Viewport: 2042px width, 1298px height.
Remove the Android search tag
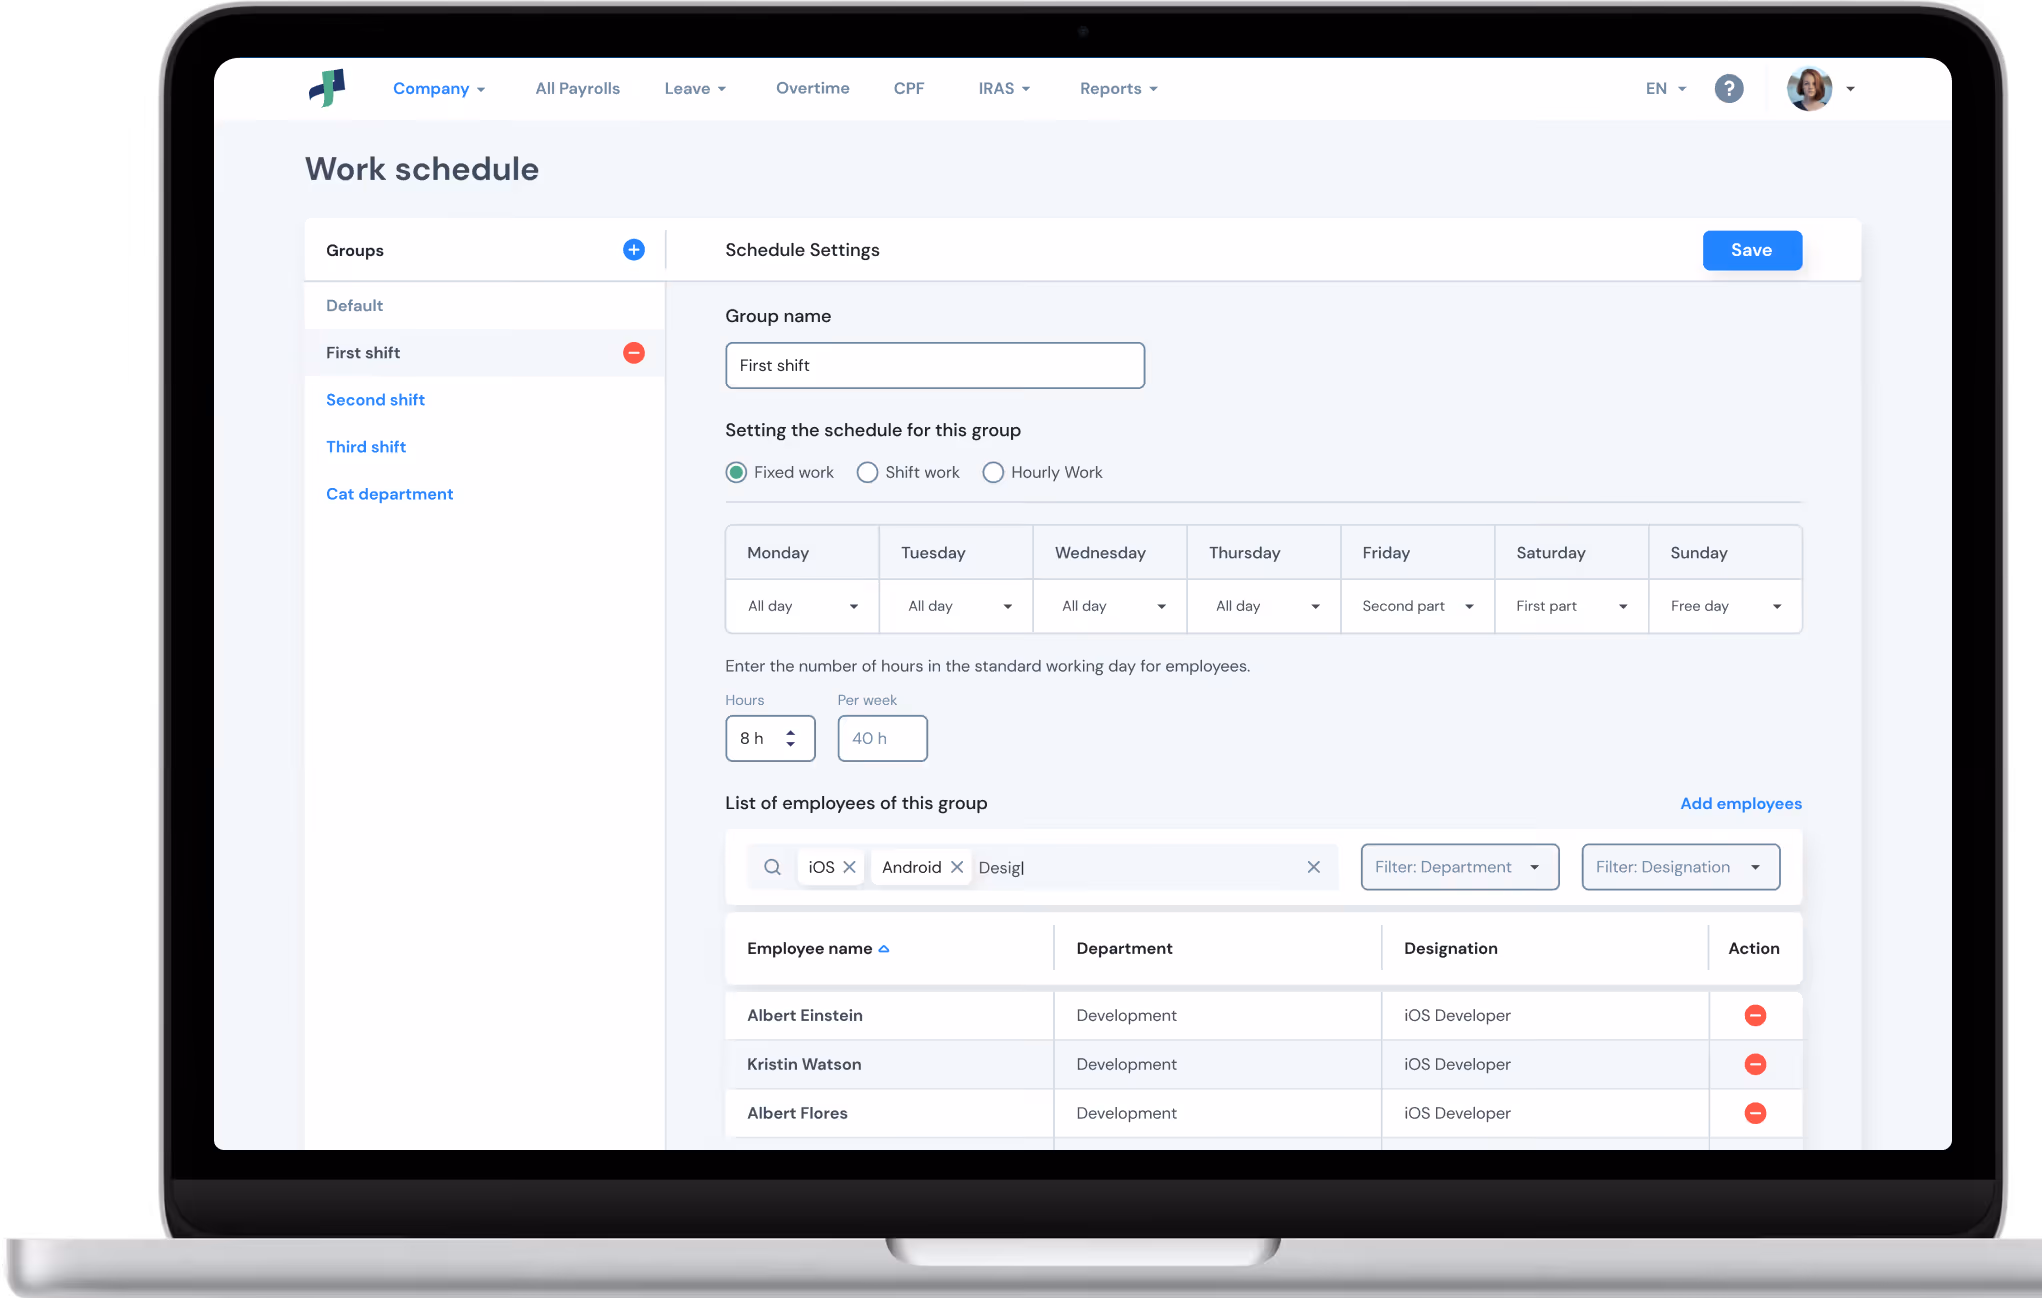coord(957,867)
